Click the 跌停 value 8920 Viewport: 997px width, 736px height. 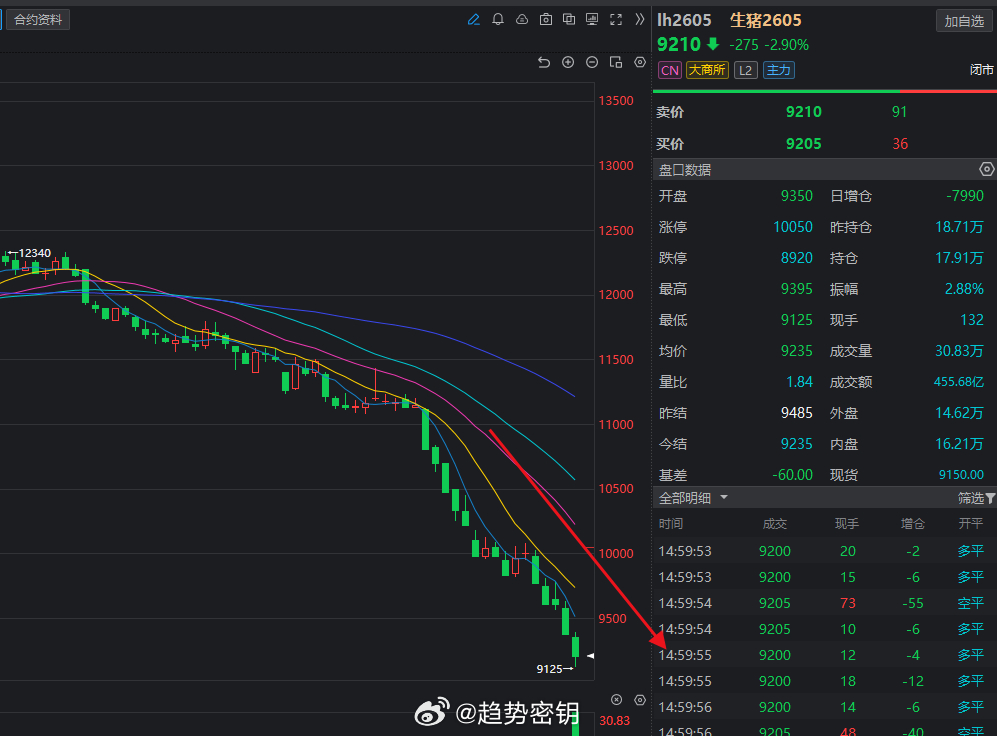pyautogui.click(x=797, y=258)
